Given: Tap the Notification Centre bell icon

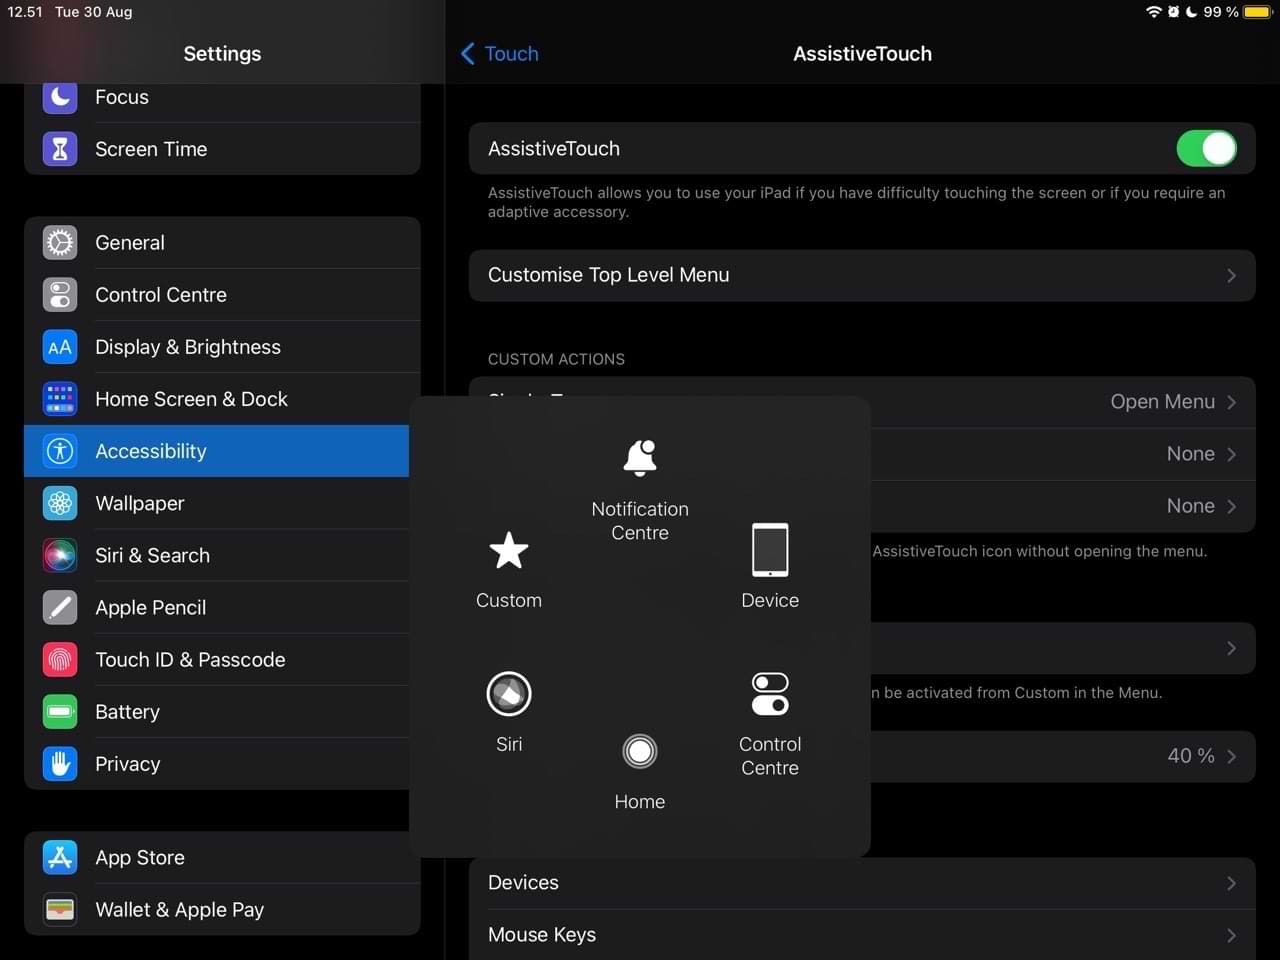Looking at the screenshot, I should click(640, 457).
